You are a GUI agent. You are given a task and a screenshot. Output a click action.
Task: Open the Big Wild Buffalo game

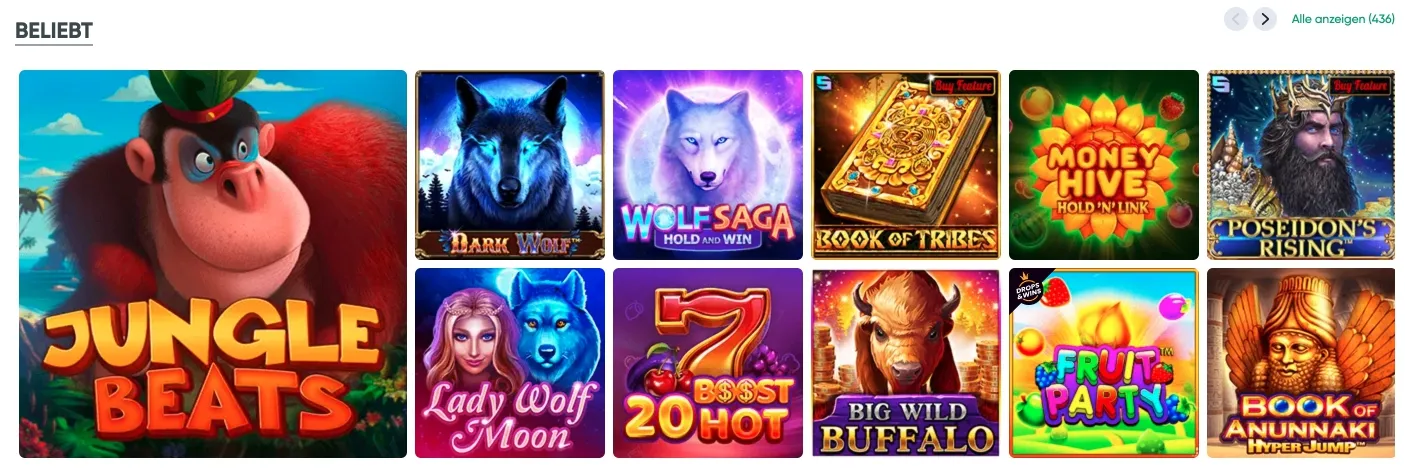coord(906,363)
